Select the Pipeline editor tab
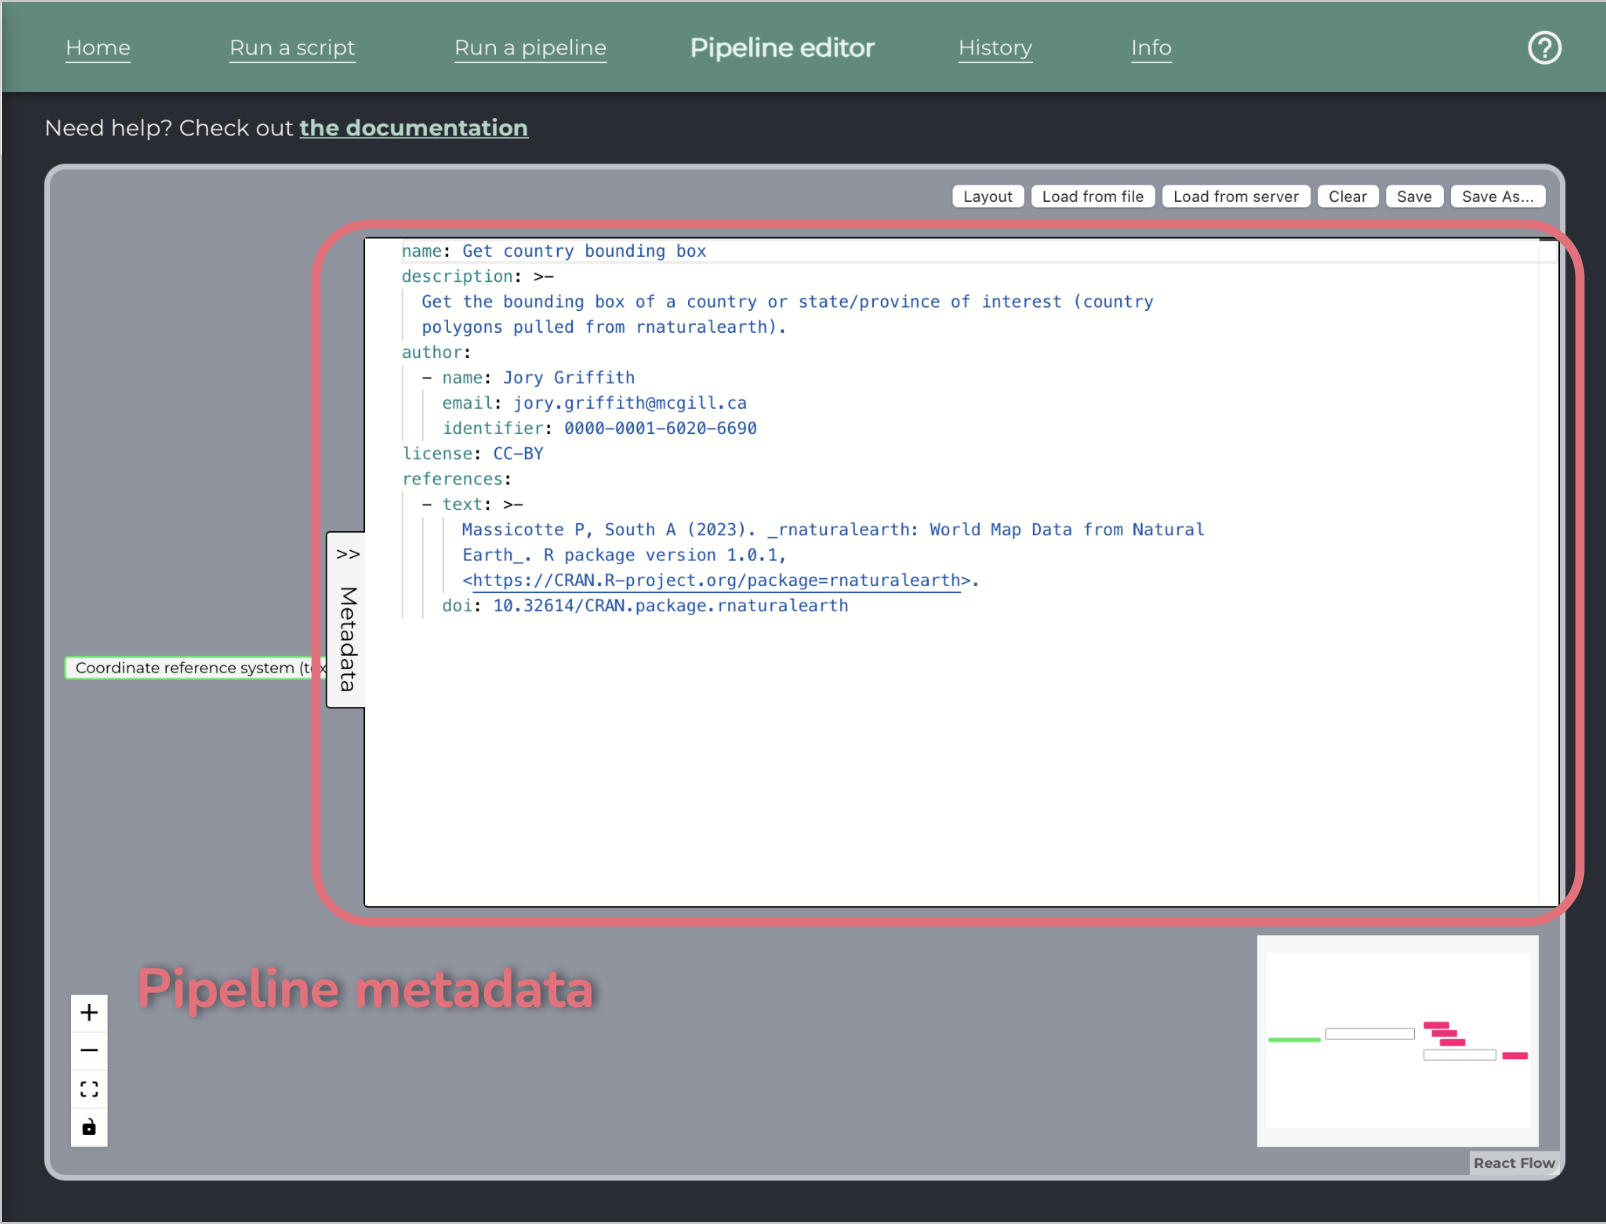 (782, 48)
